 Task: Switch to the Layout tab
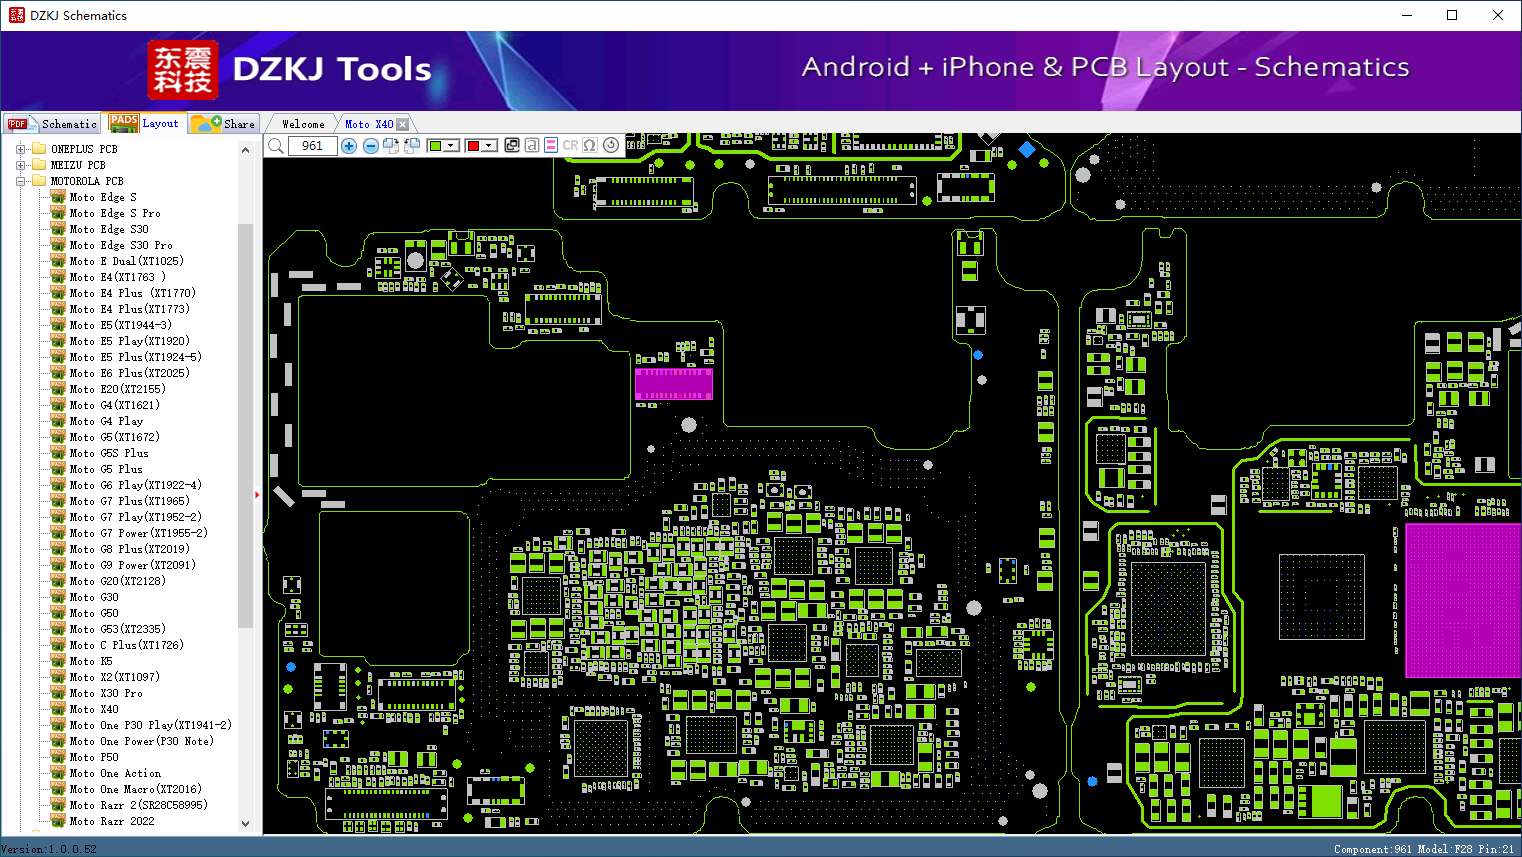[x=145, y=123]
